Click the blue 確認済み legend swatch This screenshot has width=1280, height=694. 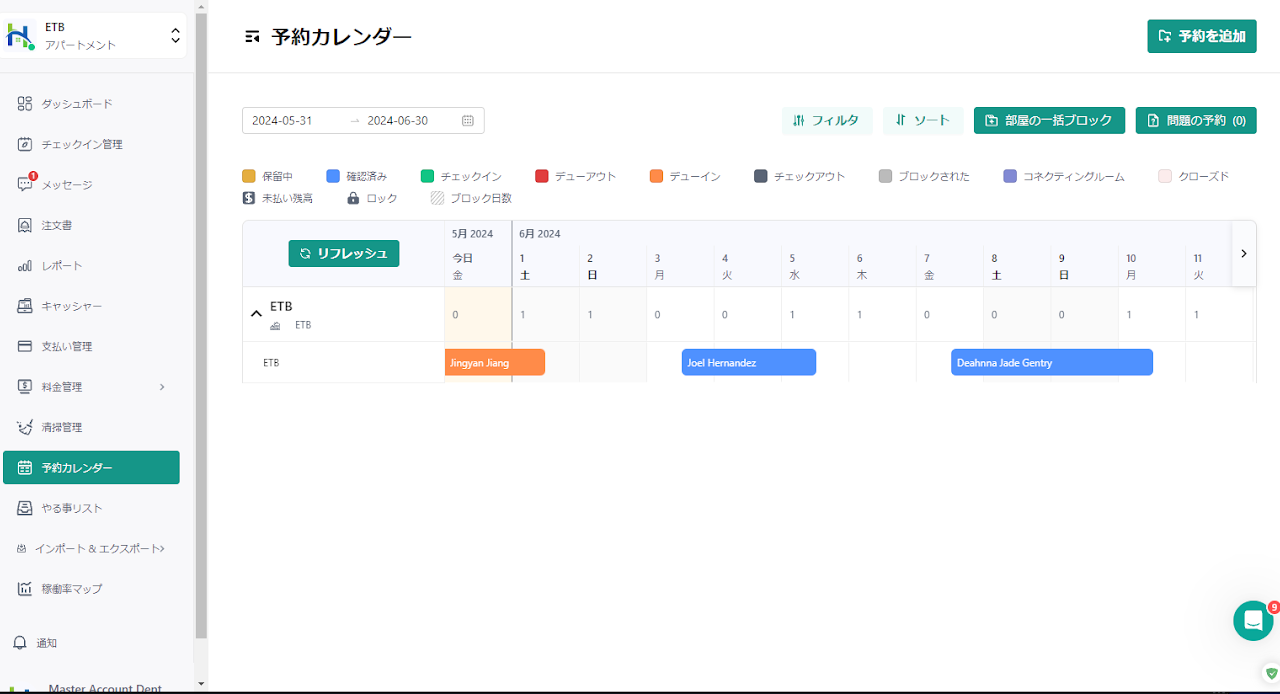point(333,176)
